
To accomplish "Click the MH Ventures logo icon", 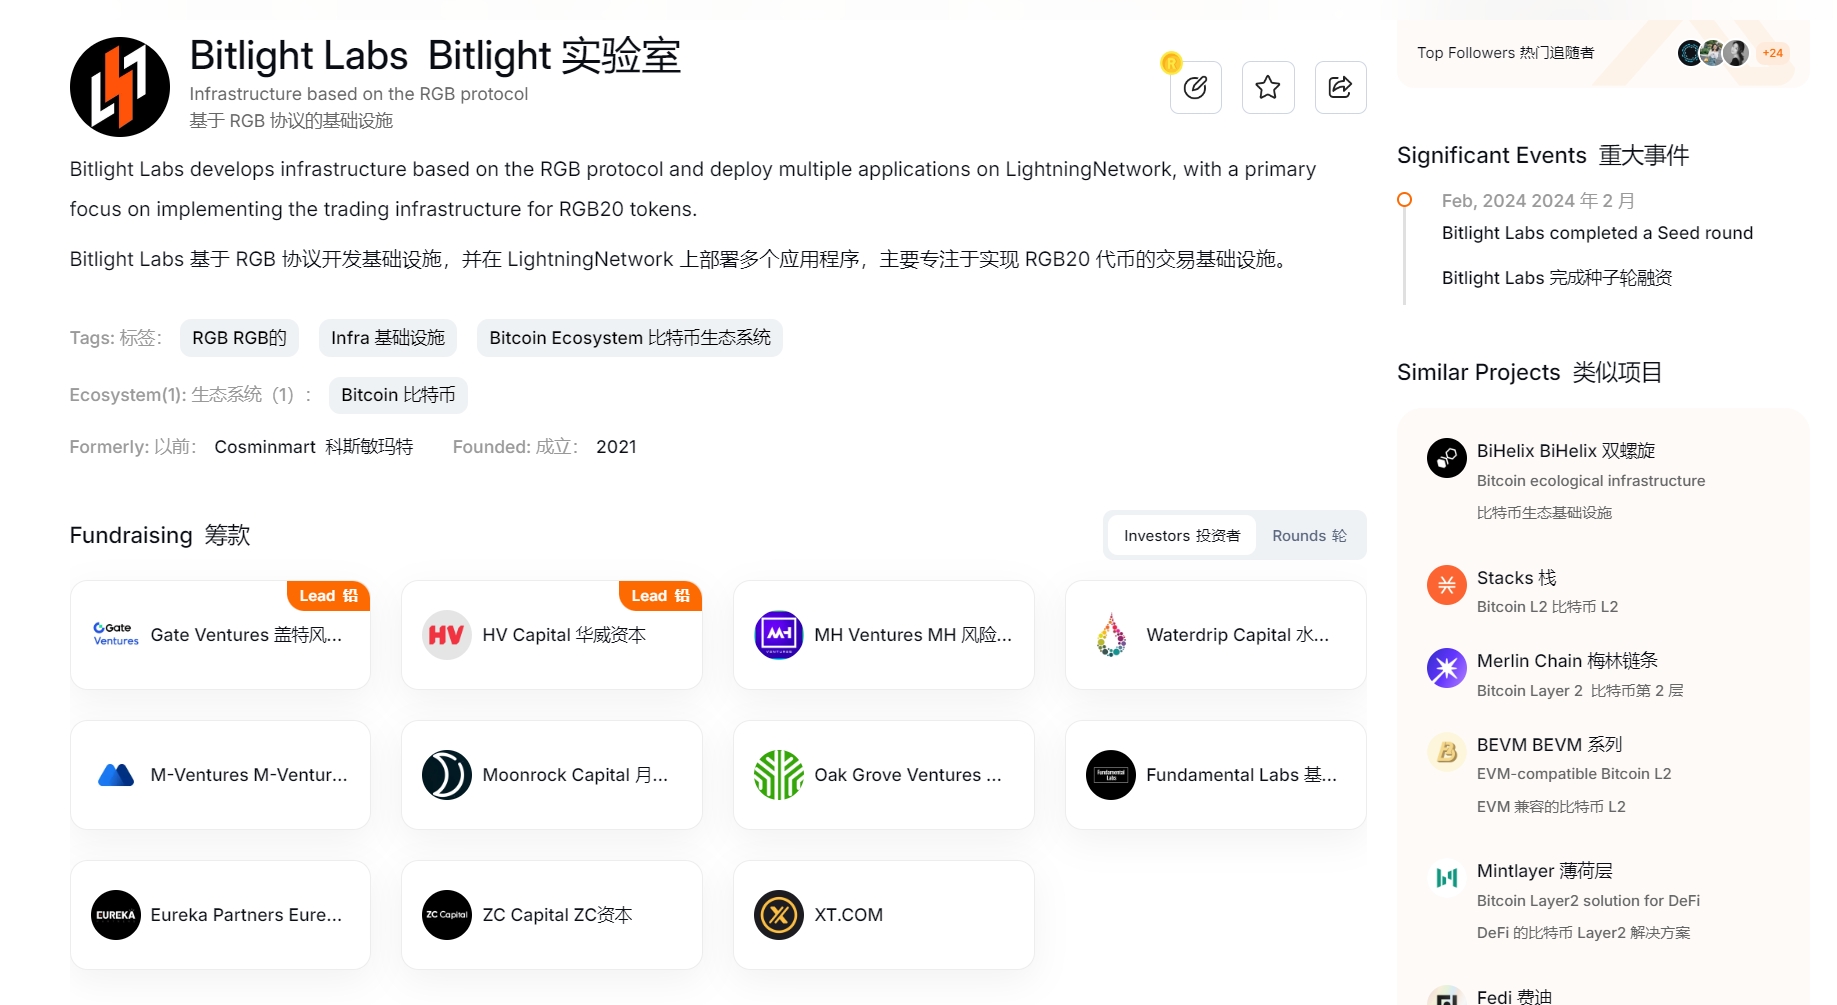I will [x=779, y=635].
